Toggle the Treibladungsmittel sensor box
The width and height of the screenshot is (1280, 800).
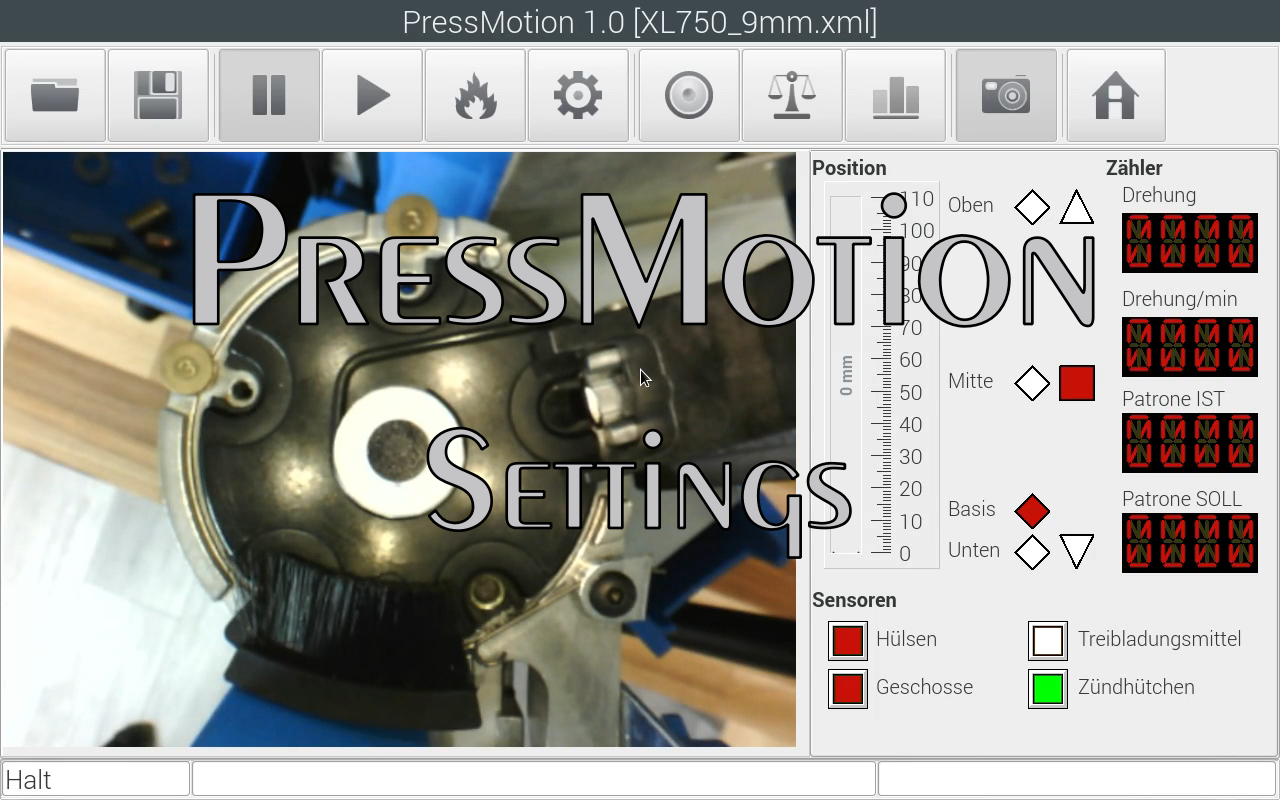pyautogui.click(x=1048, y=640)
